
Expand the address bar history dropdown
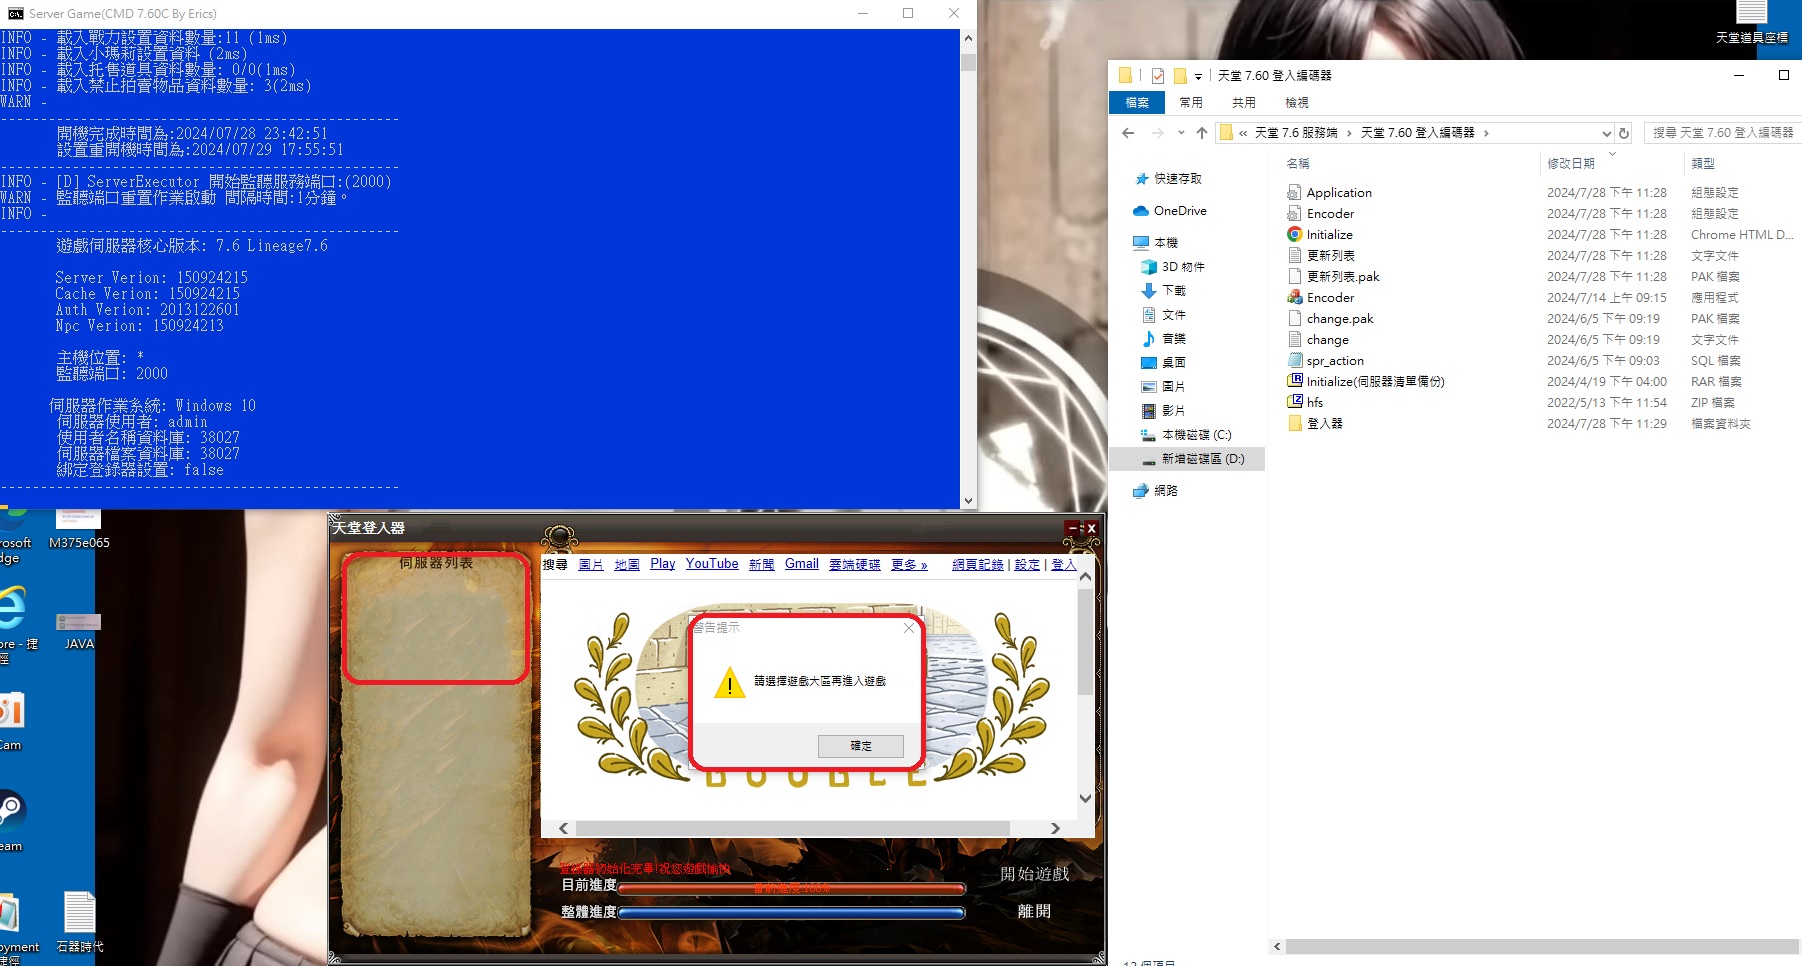1606,133
